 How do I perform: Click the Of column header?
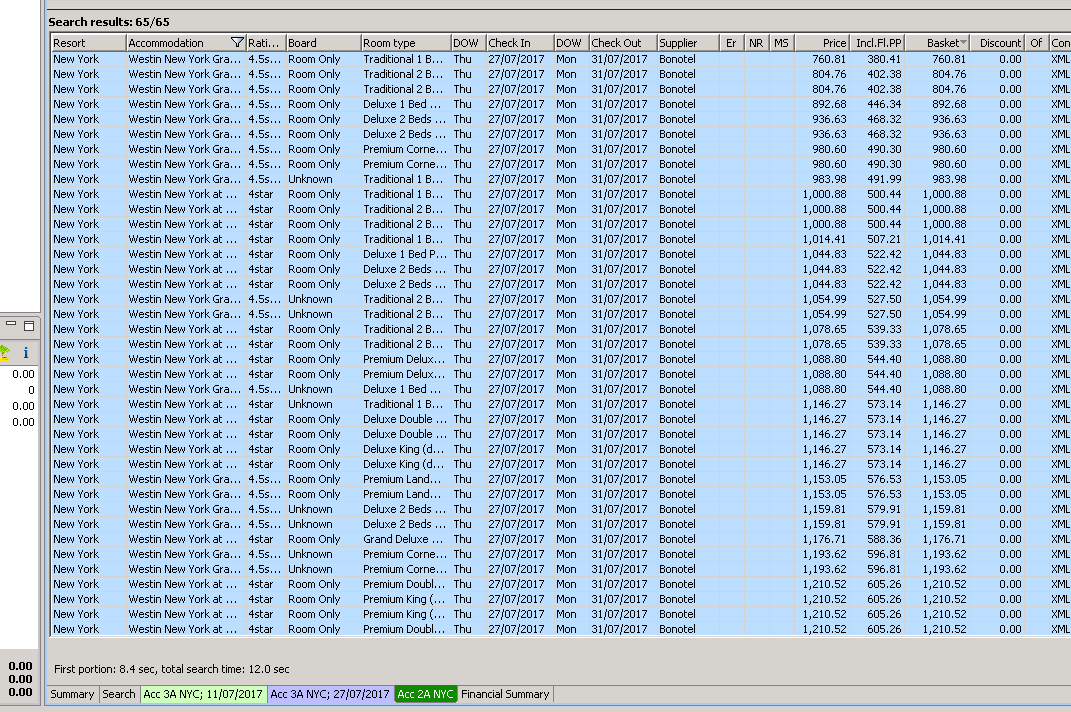pyautogui.click(x=1037, y=42)
